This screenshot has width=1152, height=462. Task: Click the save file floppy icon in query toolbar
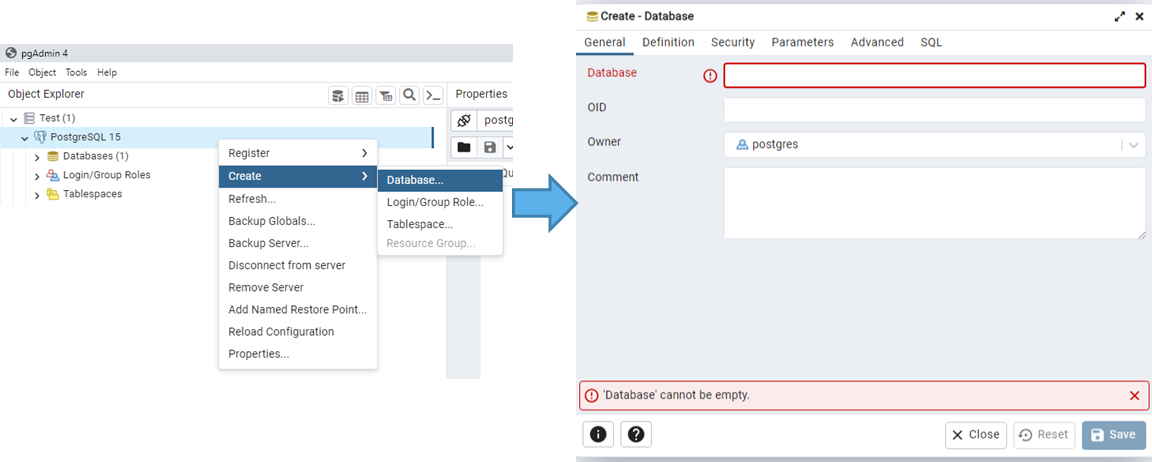[x=490, y=147]
